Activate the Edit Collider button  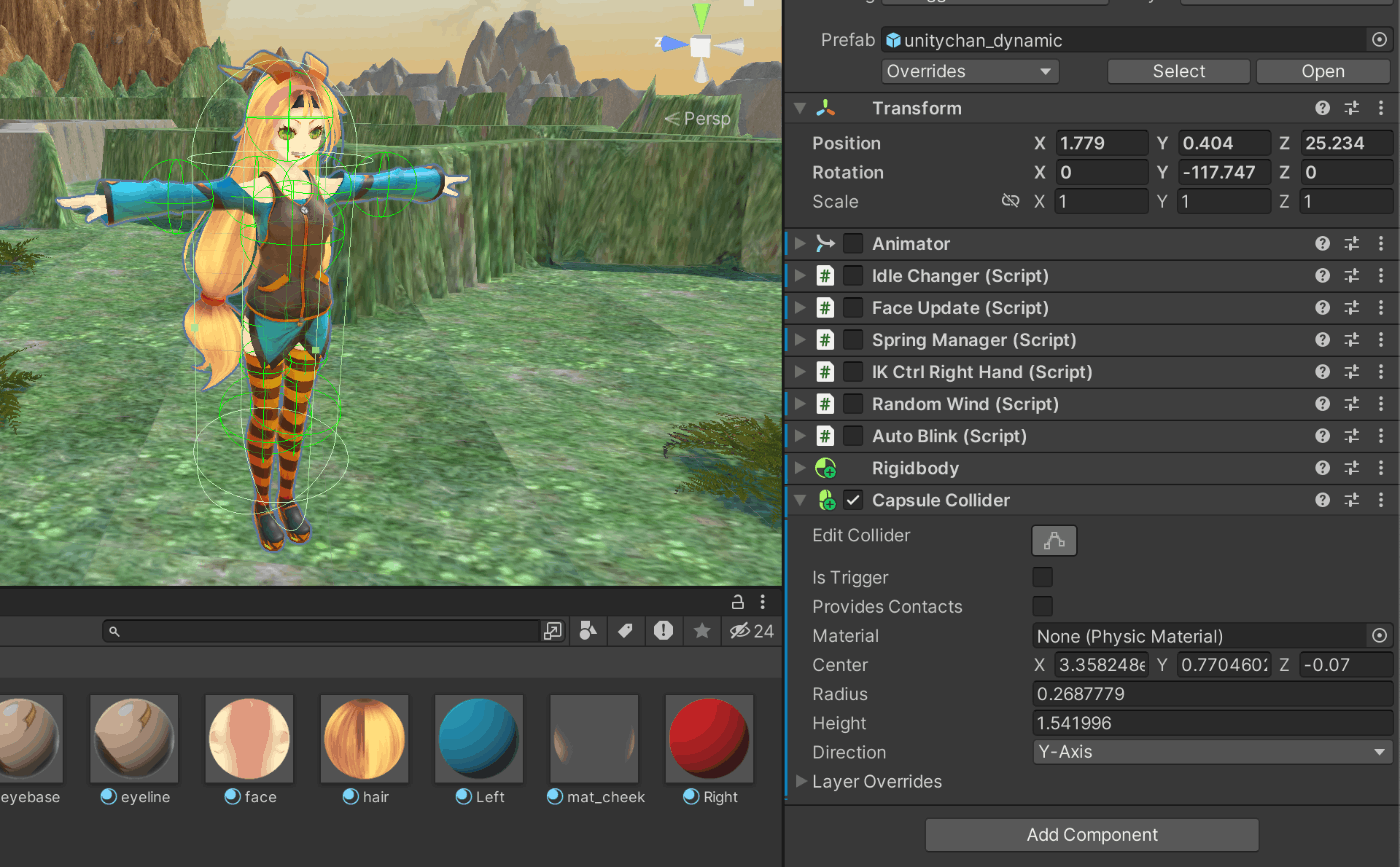[x=1054, y=540]
